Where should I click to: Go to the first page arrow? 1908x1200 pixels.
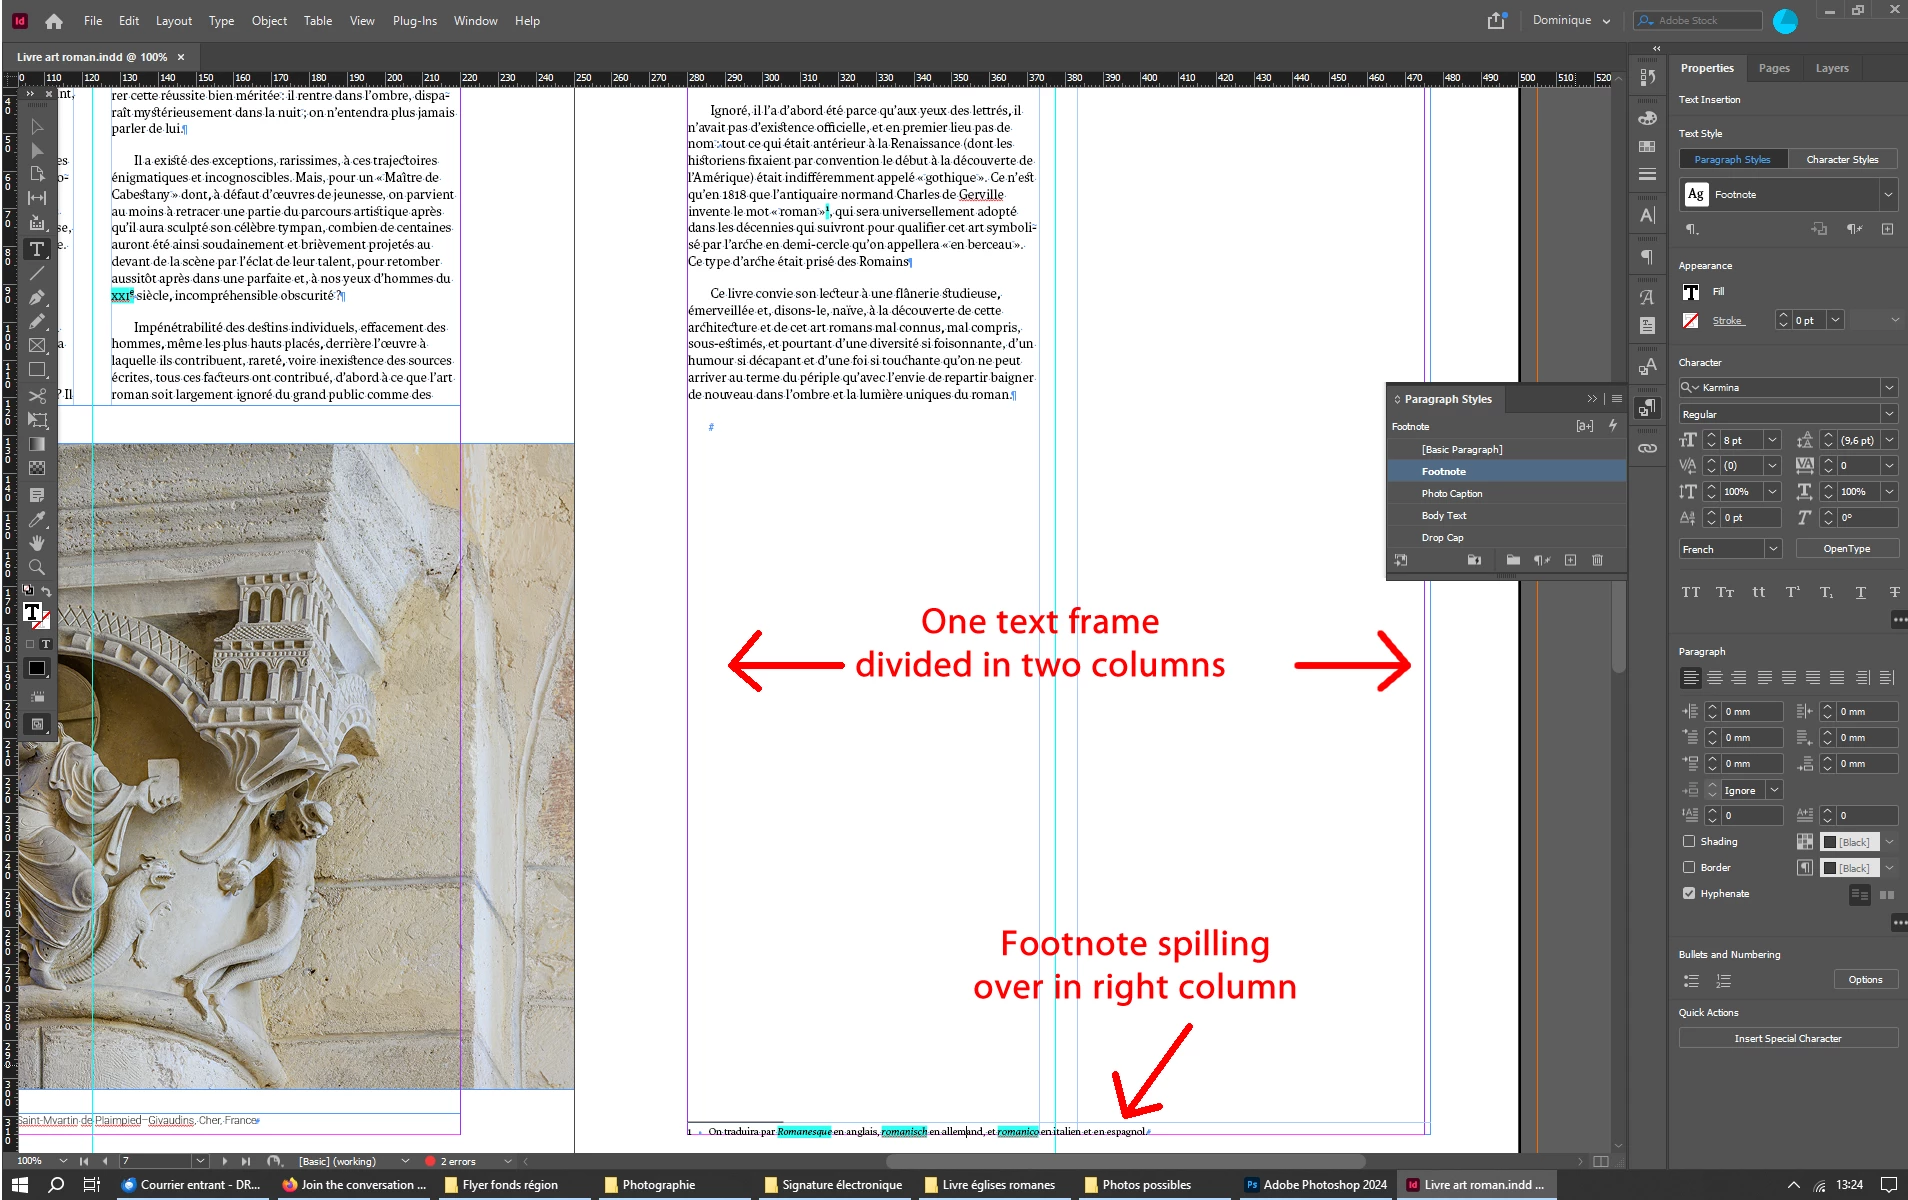pos(84,1161)
